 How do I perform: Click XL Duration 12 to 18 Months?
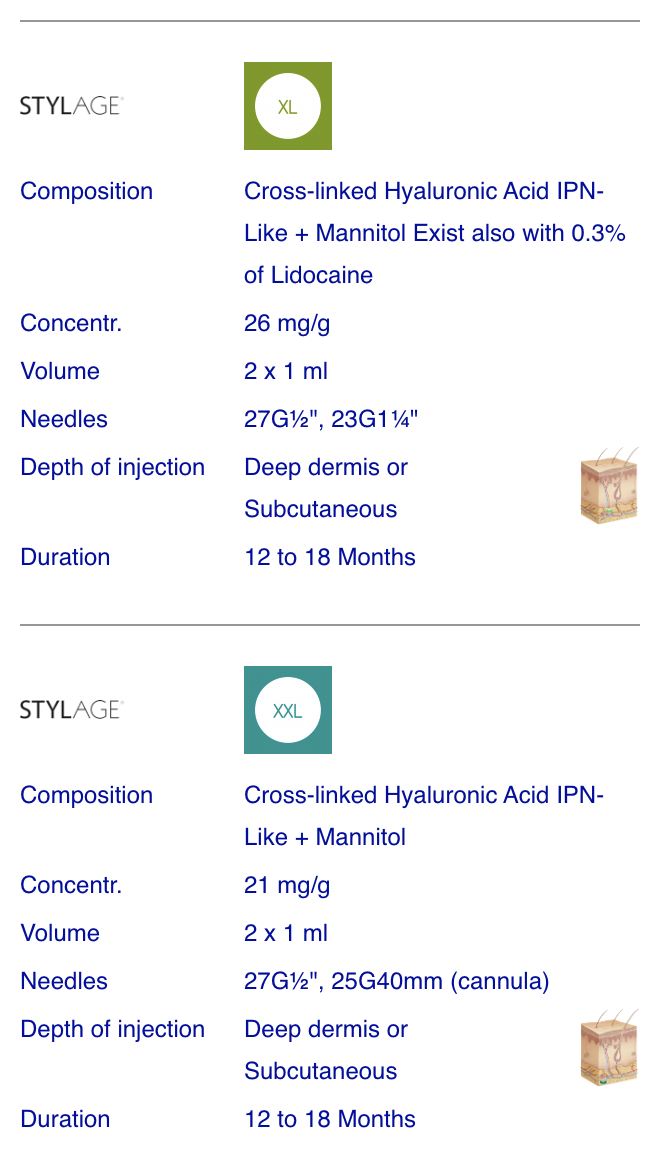[330, 558]
